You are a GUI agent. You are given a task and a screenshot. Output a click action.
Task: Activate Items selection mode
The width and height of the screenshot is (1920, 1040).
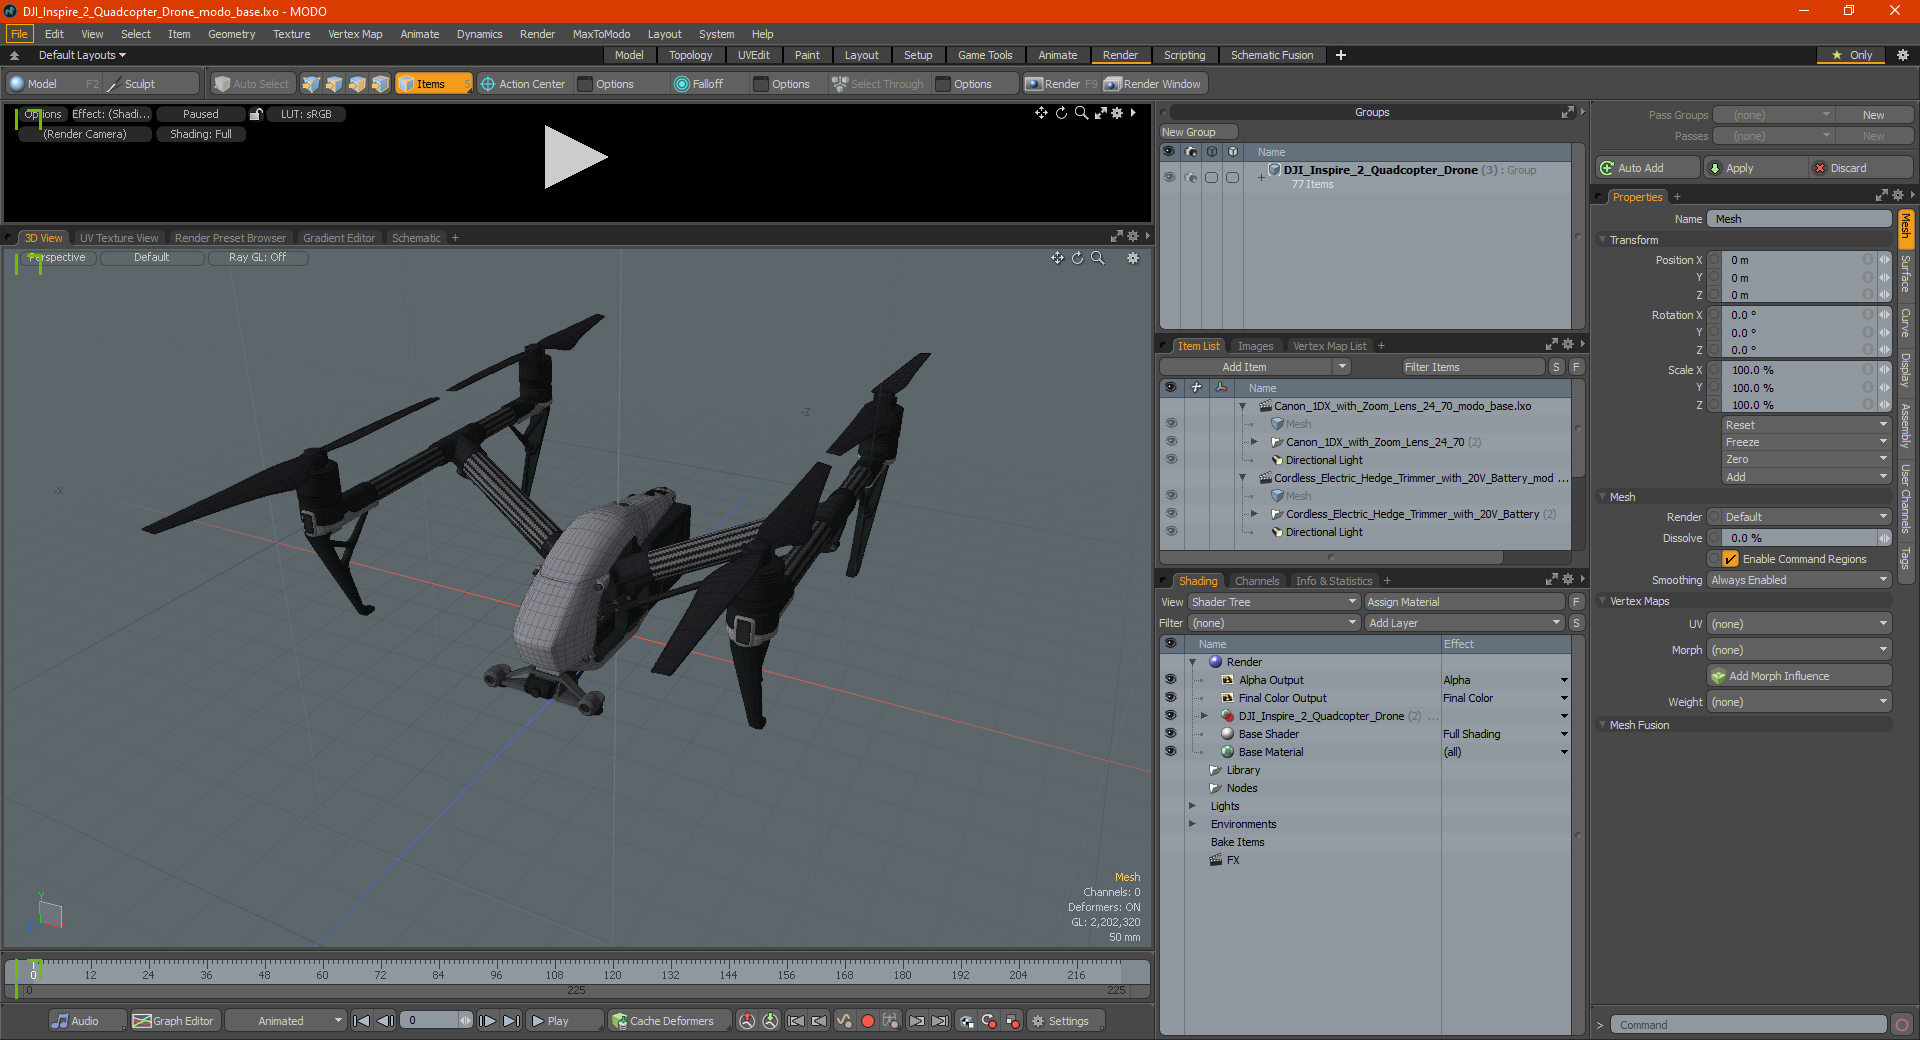433,84
